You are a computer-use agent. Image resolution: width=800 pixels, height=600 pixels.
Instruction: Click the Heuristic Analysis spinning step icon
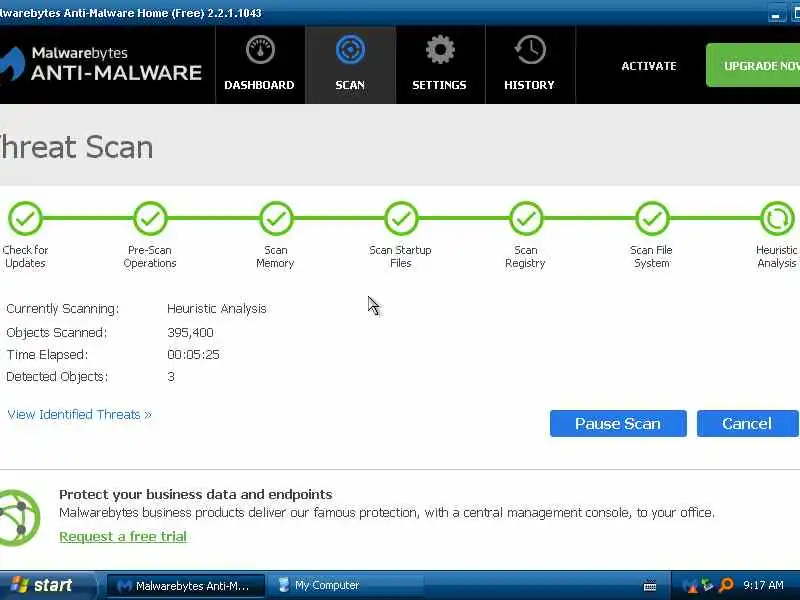pyautogui.click(x=777, y=218)
